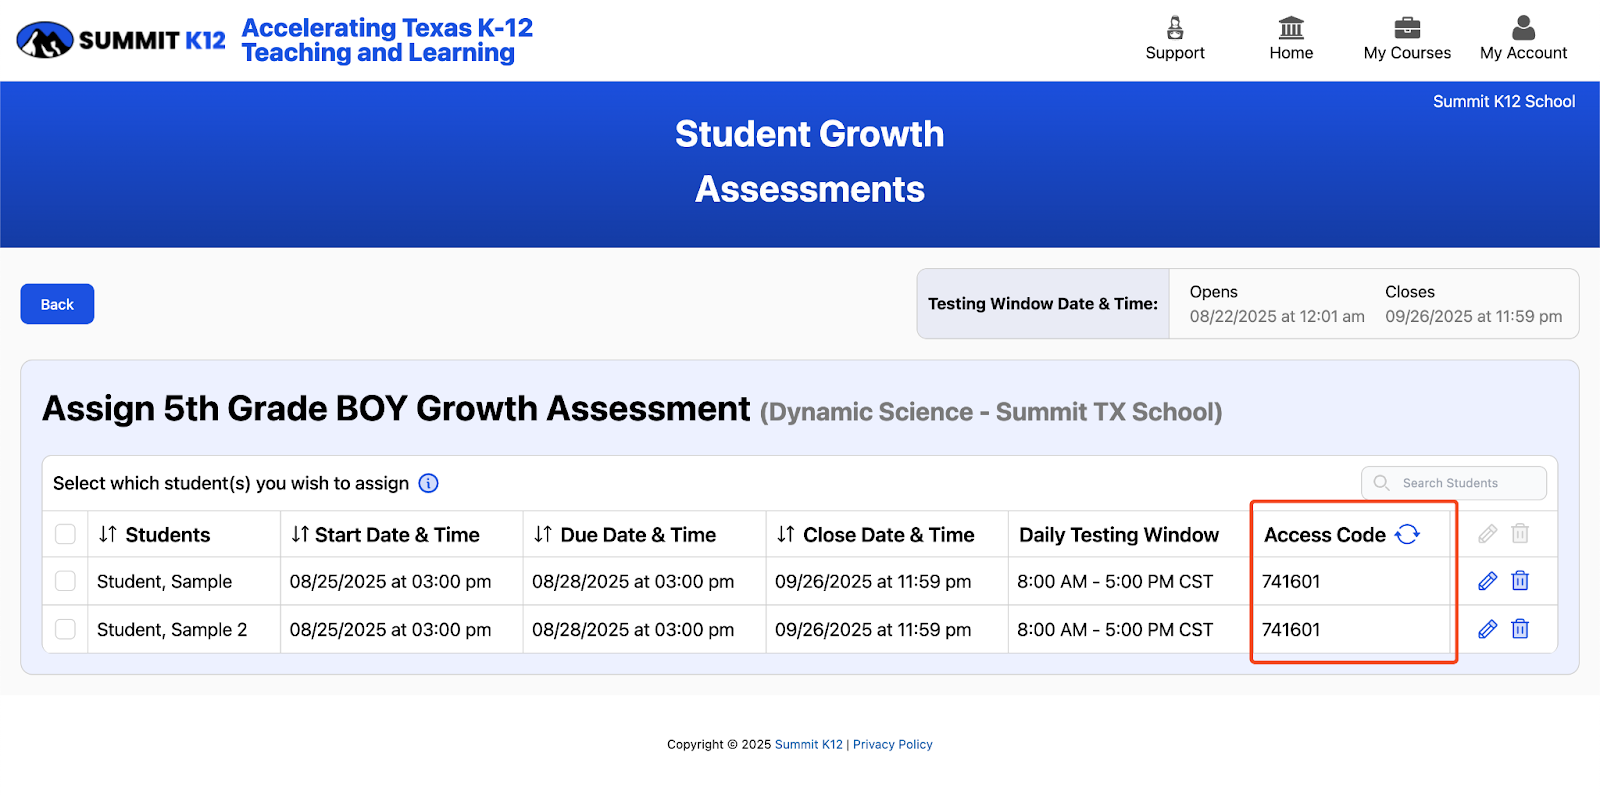Click the Student, Sample 2 name cell
Viewport: 1600px width, 795px height.
(x=172, y=629)
